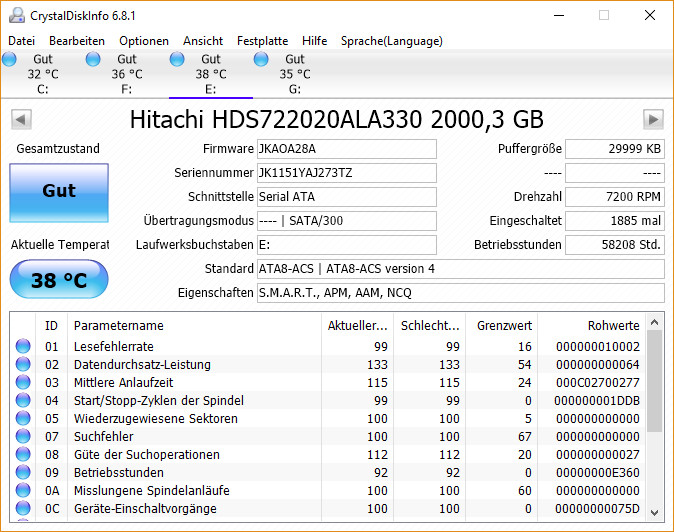
Task: Open the Hilfe menu
Action: [315, 41]
